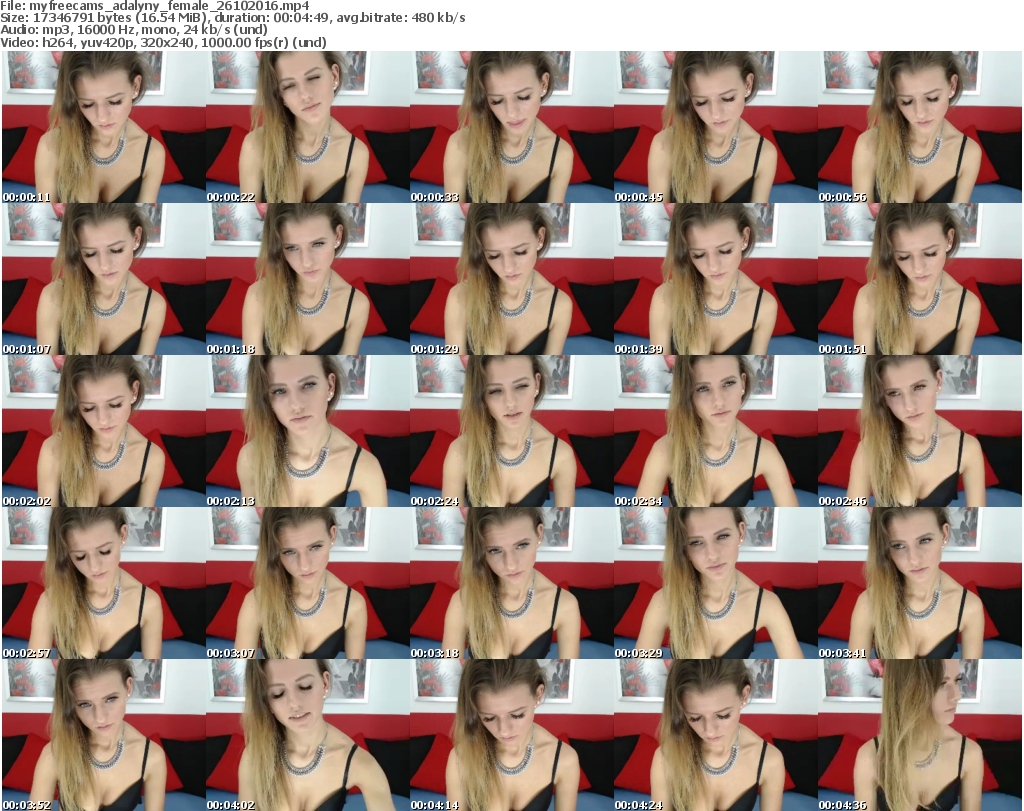View the thumbnail at 00:03:52
The height and width of the screenshot is (811, 1024).
pos(104,735)
